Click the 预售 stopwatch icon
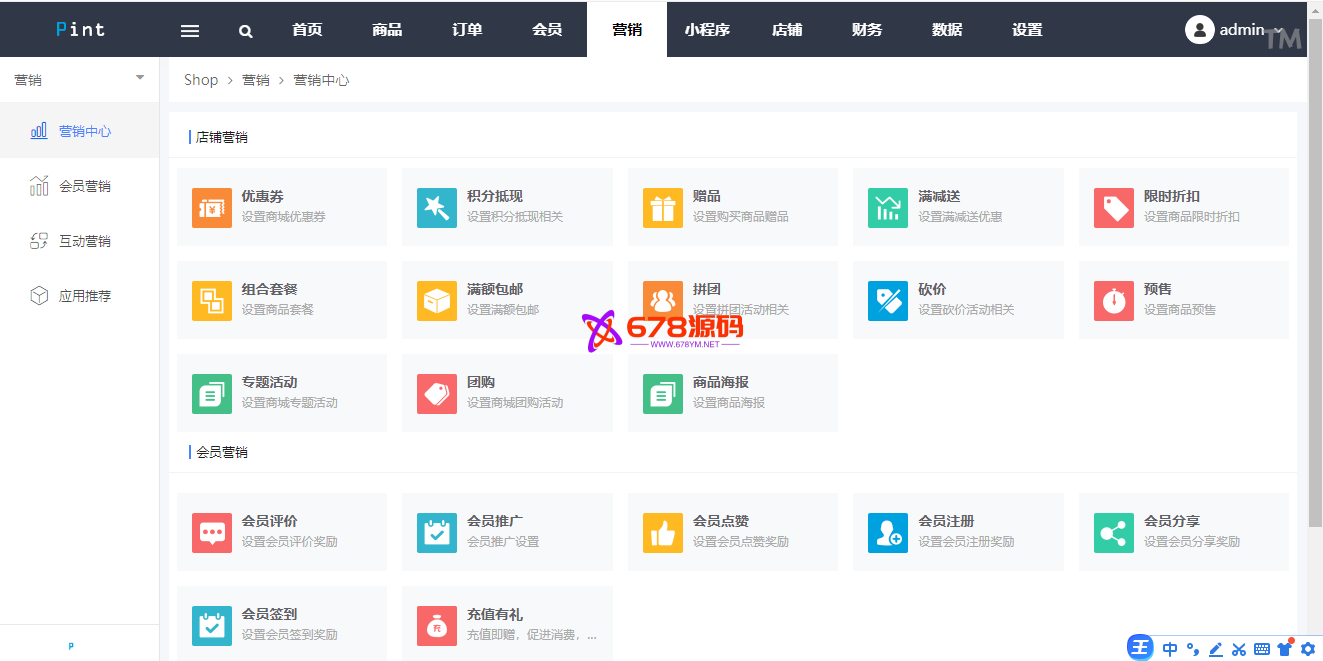 tap(1113, 301)
